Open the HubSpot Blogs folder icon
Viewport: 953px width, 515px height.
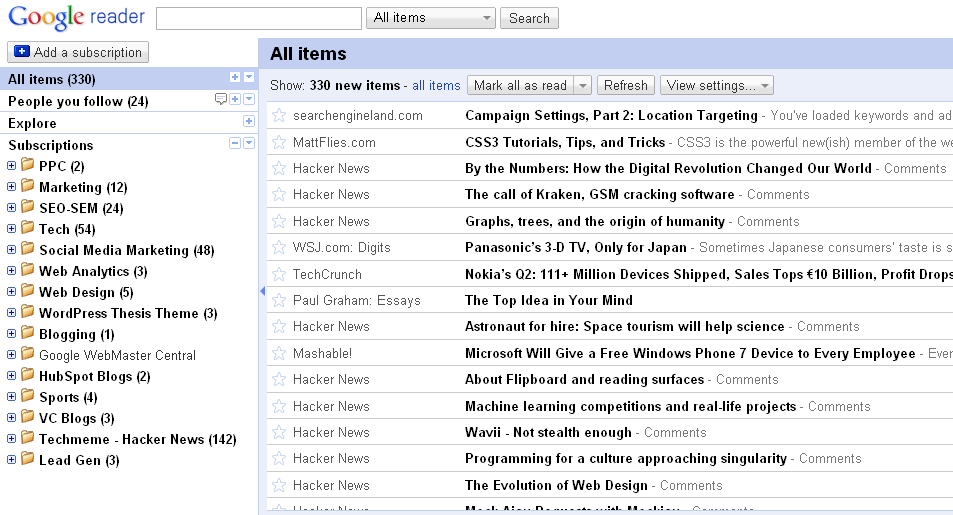[x=27, y=375]
